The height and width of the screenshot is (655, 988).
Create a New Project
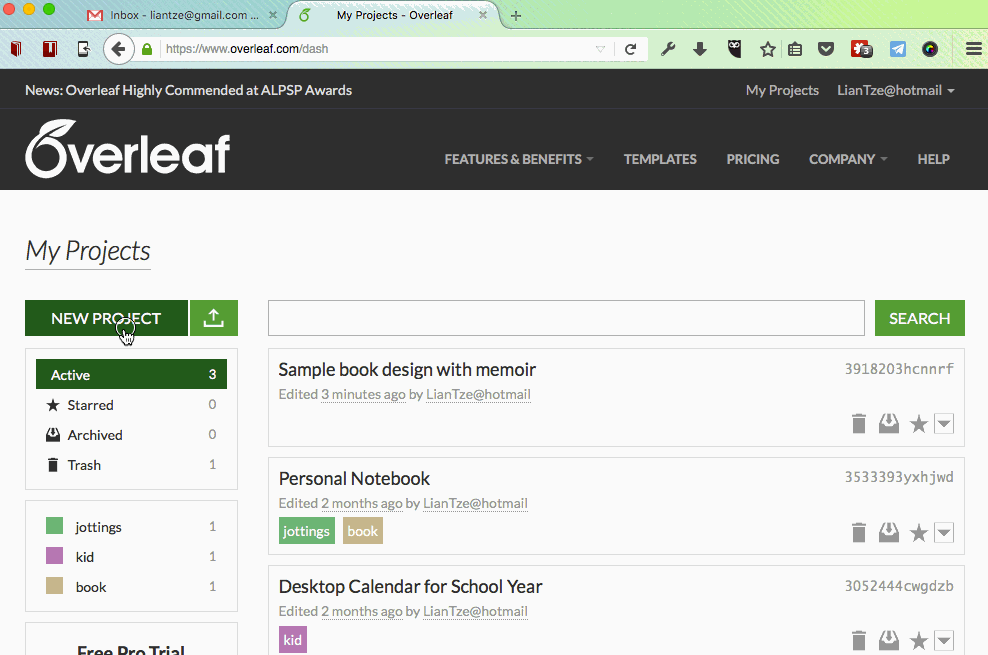(106, 318)
